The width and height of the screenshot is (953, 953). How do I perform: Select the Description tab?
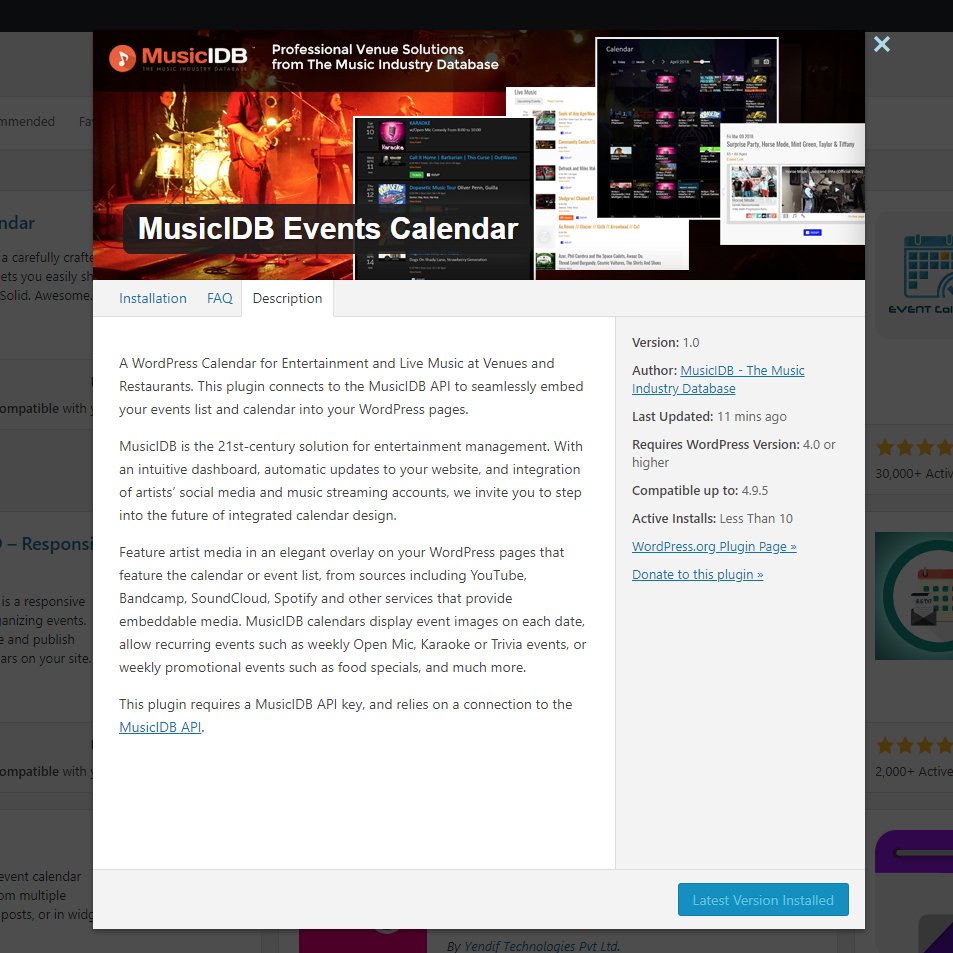[287, 298]
